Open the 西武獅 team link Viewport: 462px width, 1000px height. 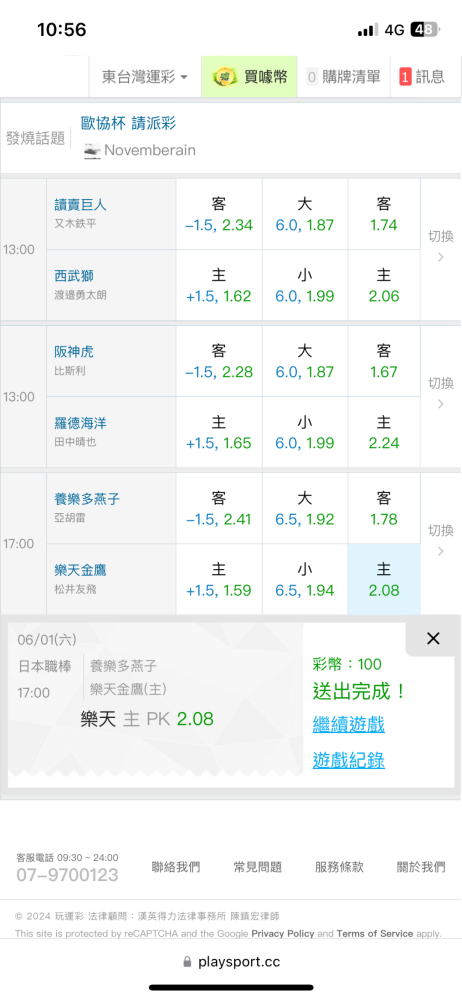pyautogui.click(x=75, y=276)
